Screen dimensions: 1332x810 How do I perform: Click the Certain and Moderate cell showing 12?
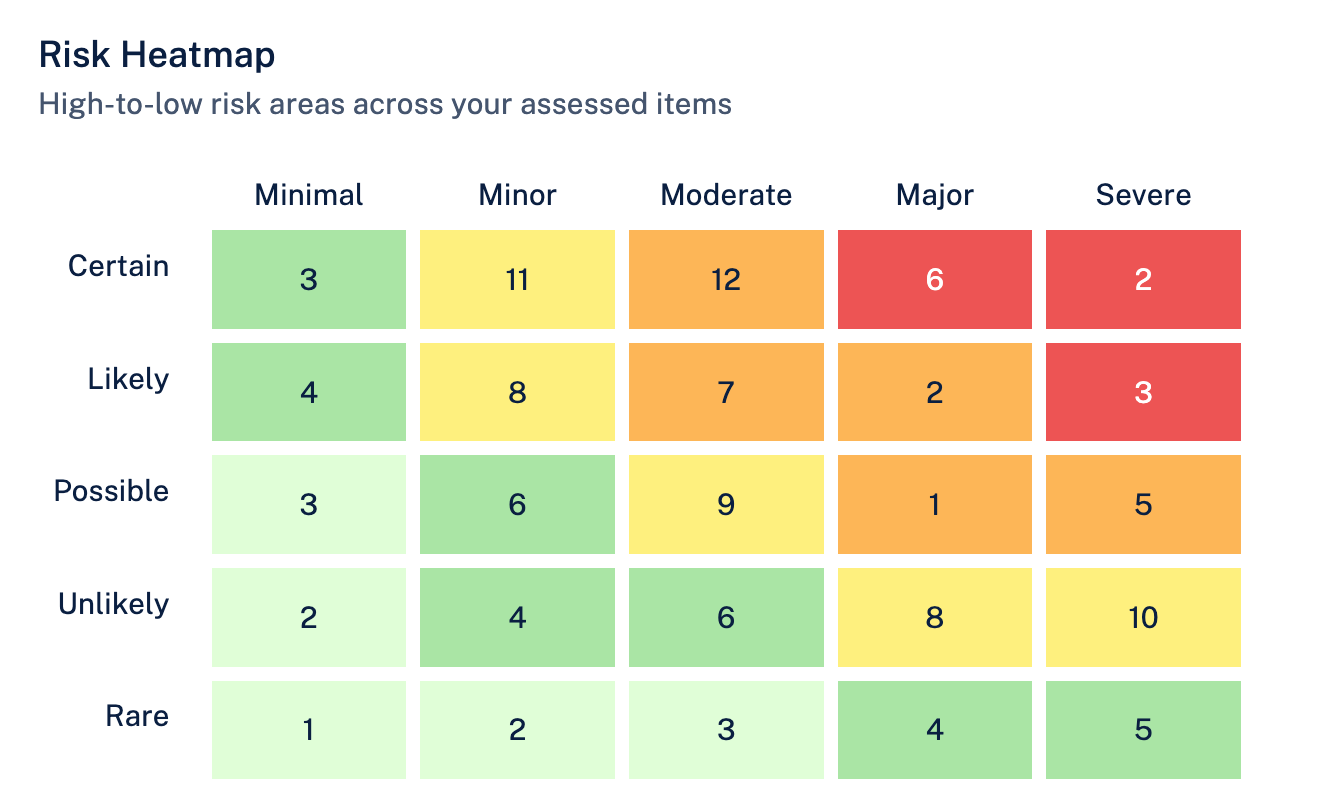pyautogui.click(x=726, y=279)
